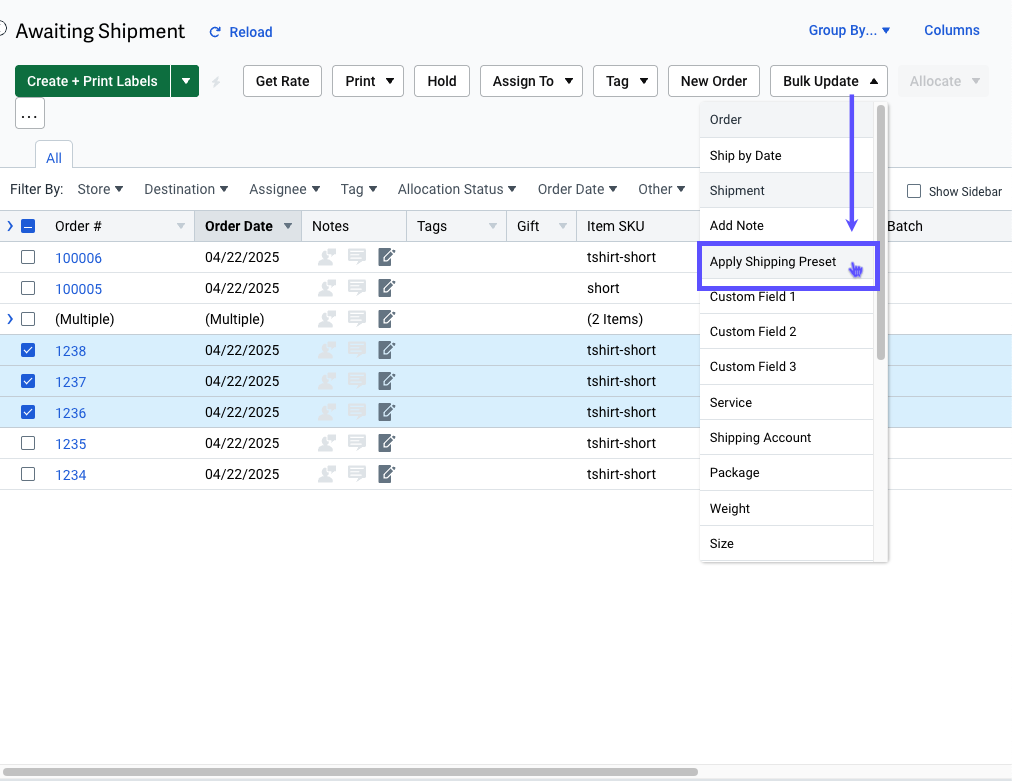
Task: Uncheck the box for order 1236
Action: (x=28, y=412)
